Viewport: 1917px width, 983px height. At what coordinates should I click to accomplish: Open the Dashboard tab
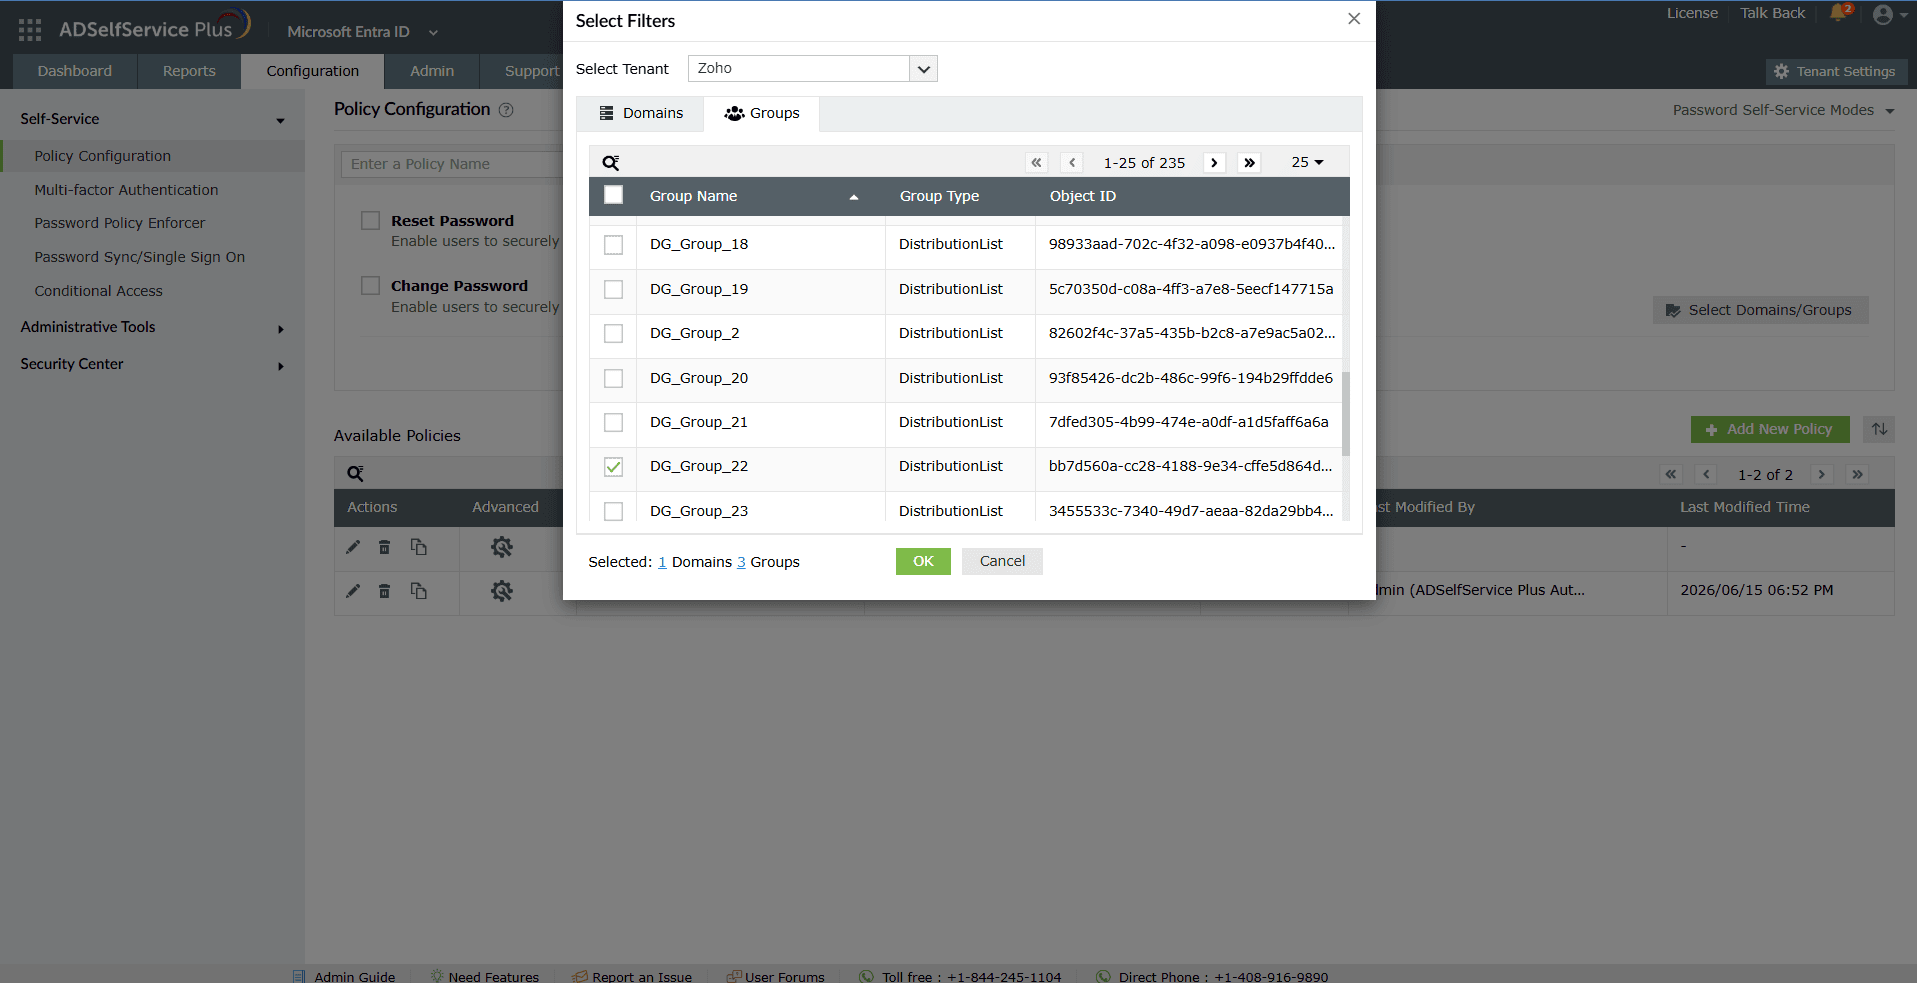coord(75,71)
